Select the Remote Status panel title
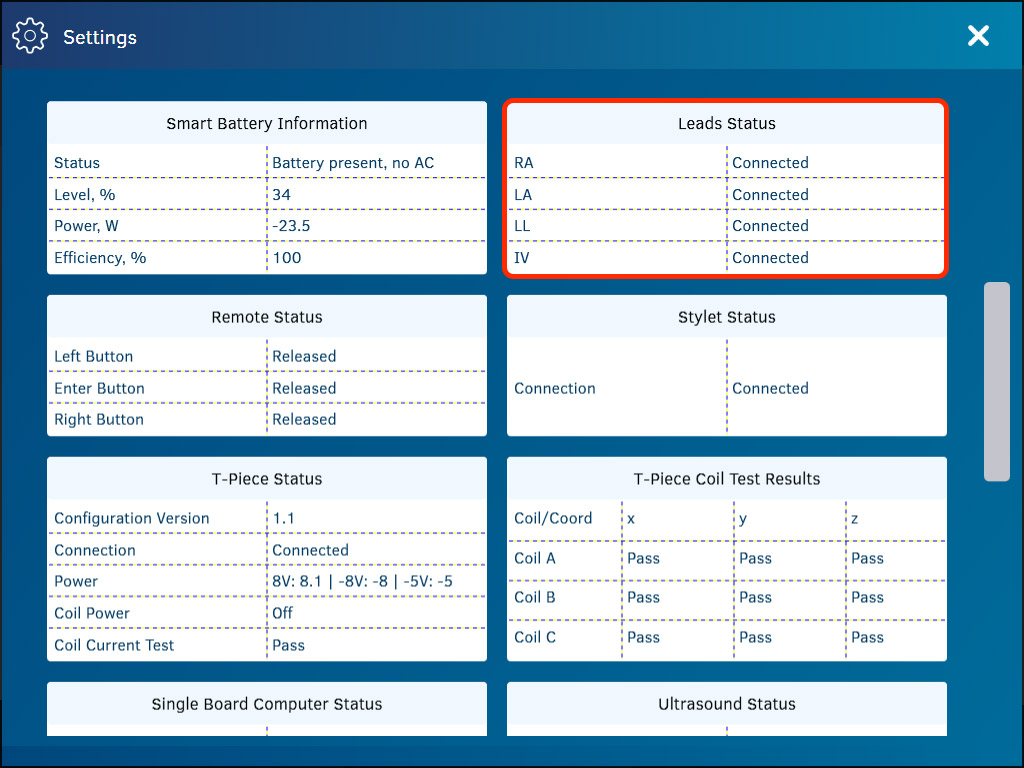This screenshot has width=1024, height=768. point(266,317)
